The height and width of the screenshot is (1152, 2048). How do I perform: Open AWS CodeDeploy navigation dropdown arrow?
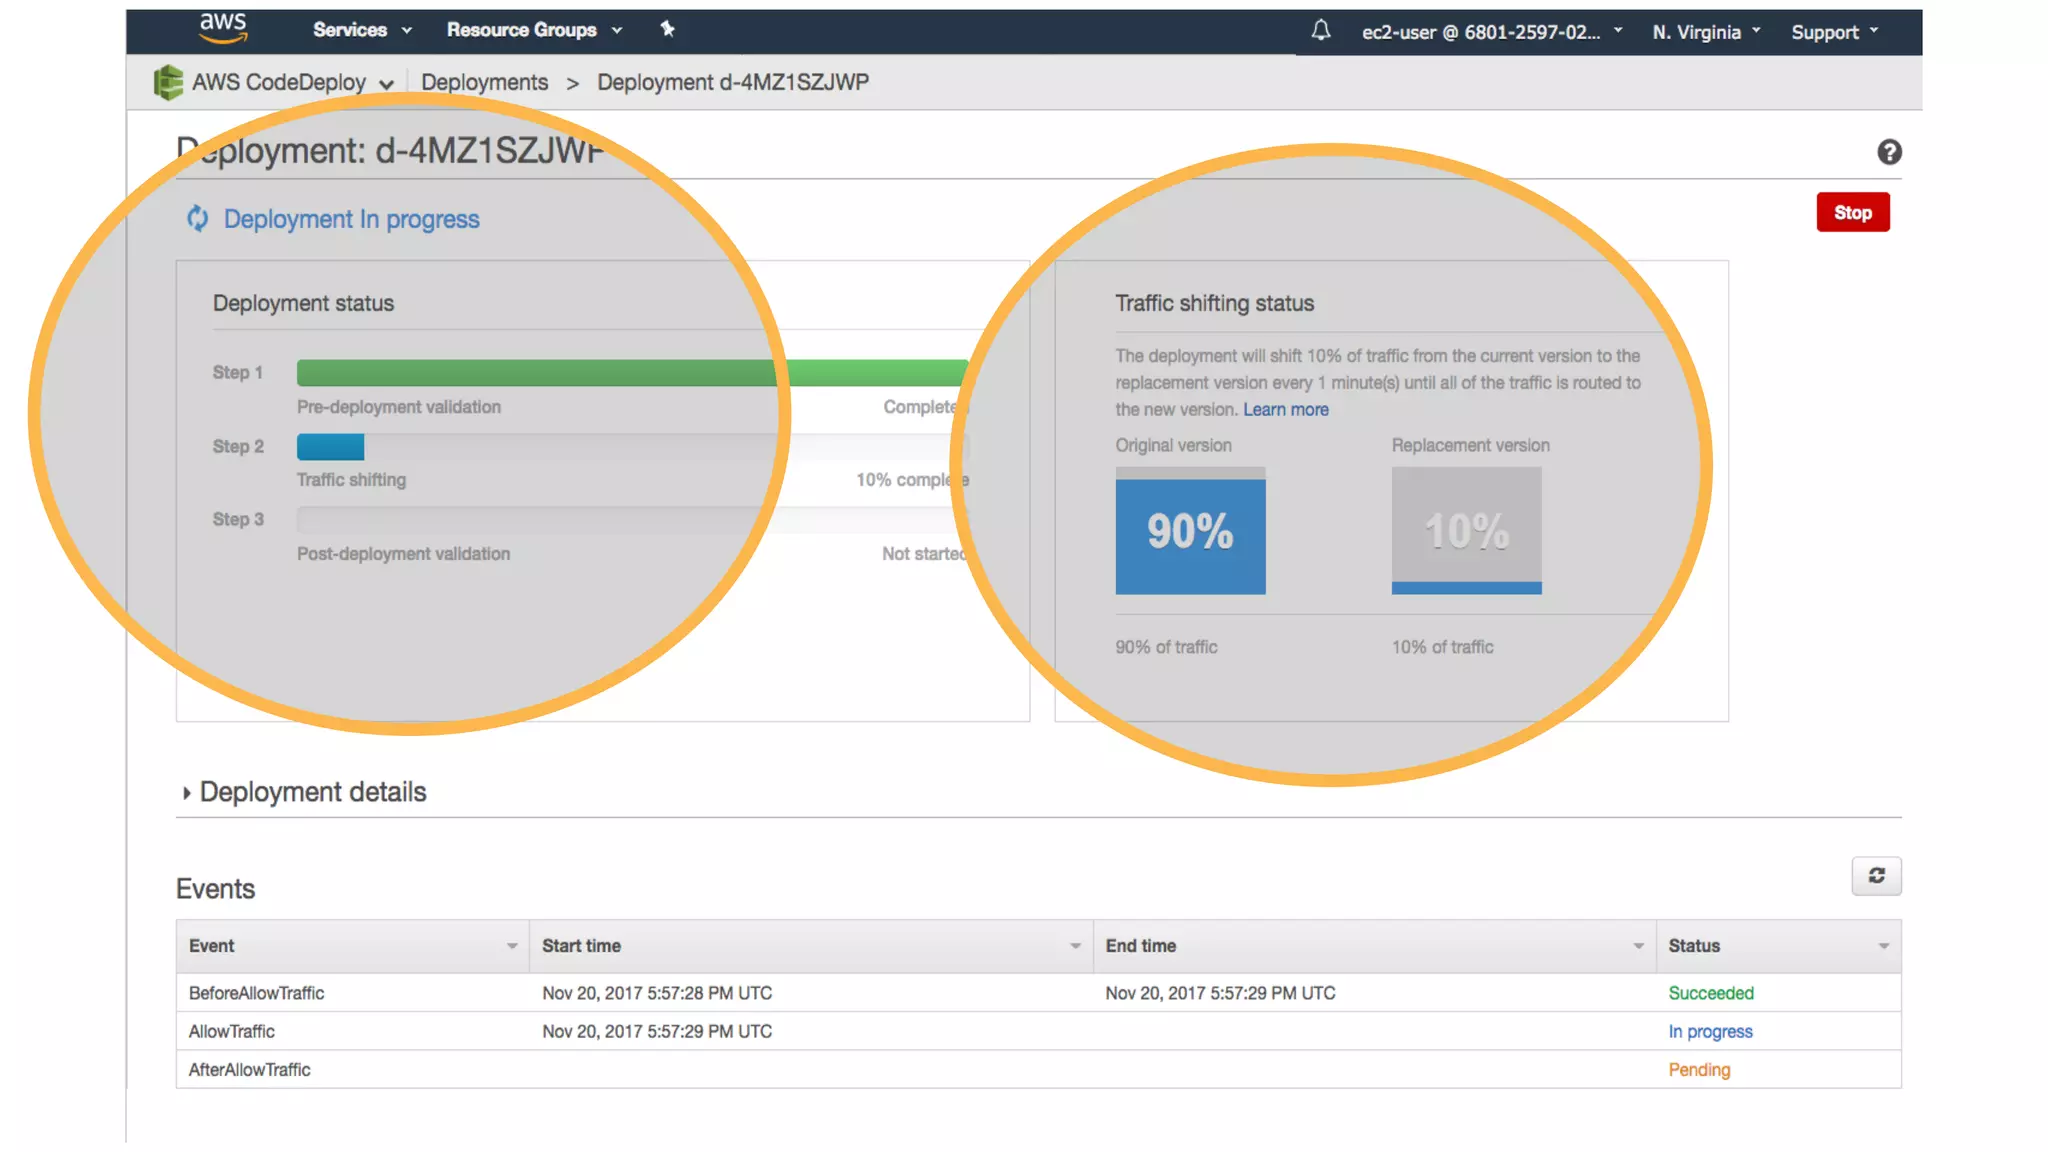(x=387, y=84)
